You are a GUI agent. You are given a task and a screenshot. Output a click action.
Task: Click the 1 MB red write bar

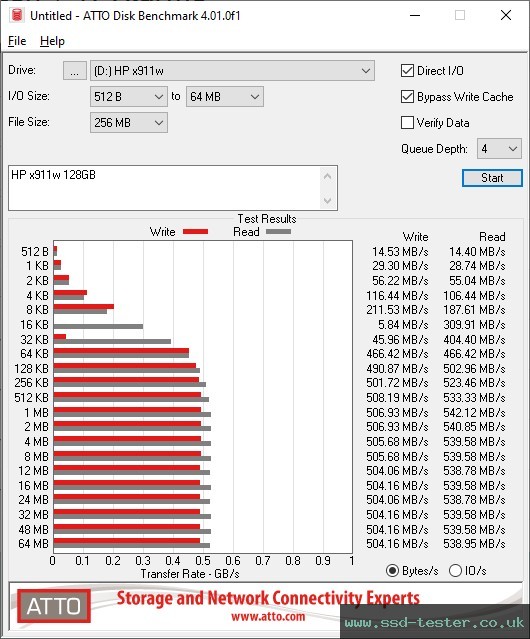(127, 410)
